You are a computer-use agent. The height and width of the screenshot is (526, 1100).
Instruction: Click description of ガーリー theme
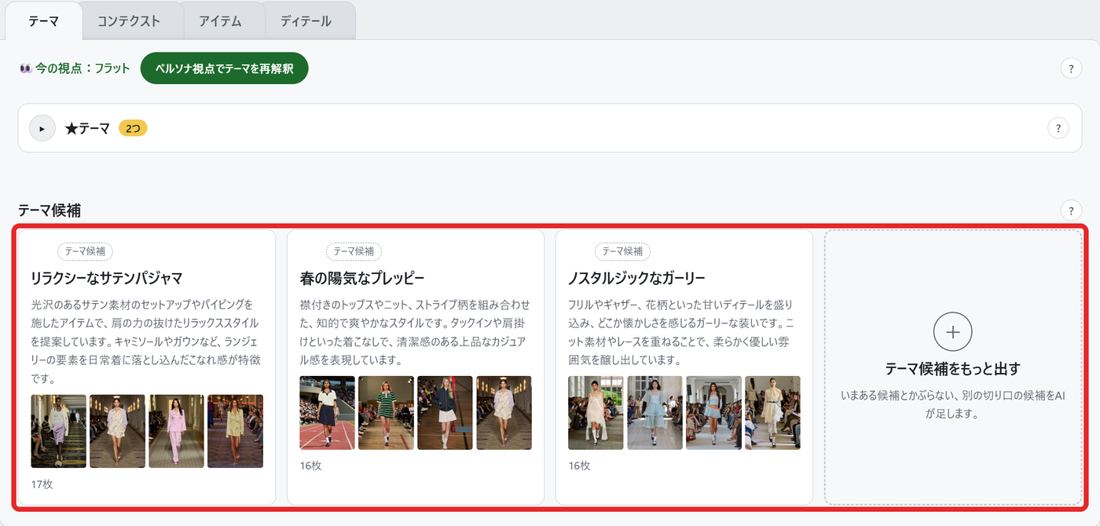click(x=683, y=332)
